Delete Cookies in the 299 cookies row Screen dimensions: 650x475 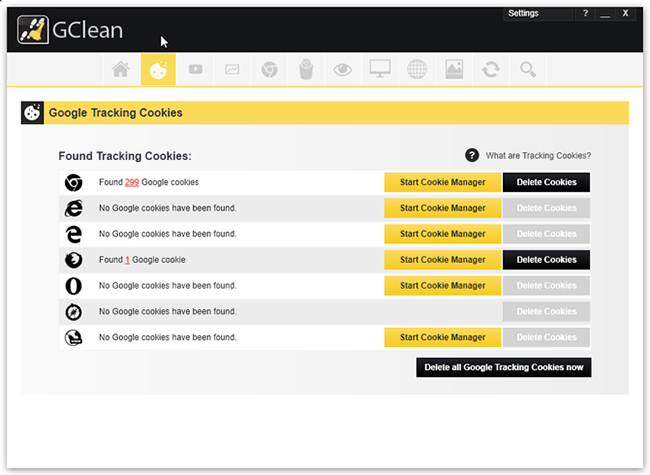tap(546, 182)
